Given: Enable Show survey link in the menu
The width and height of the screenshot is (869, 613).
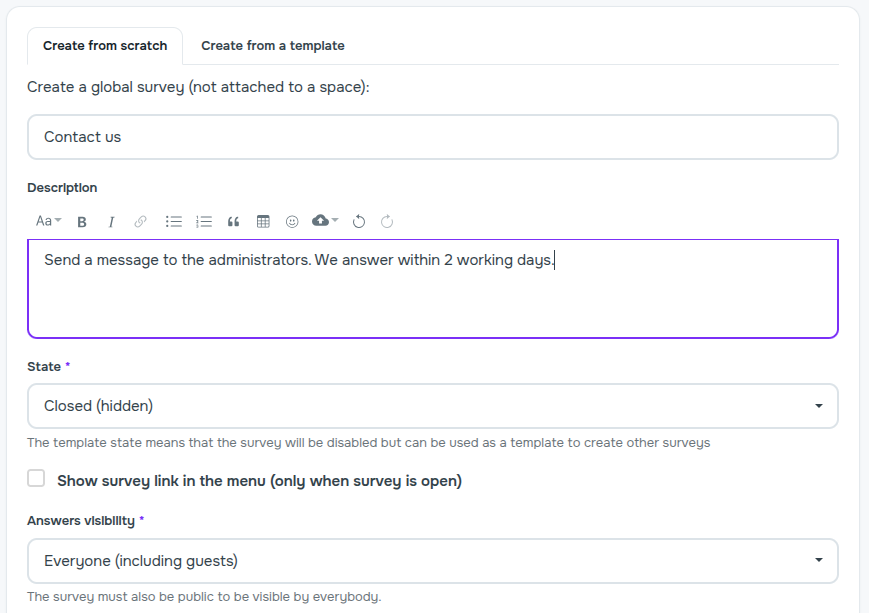Looking at the screenshot, I should click(36, 478).
